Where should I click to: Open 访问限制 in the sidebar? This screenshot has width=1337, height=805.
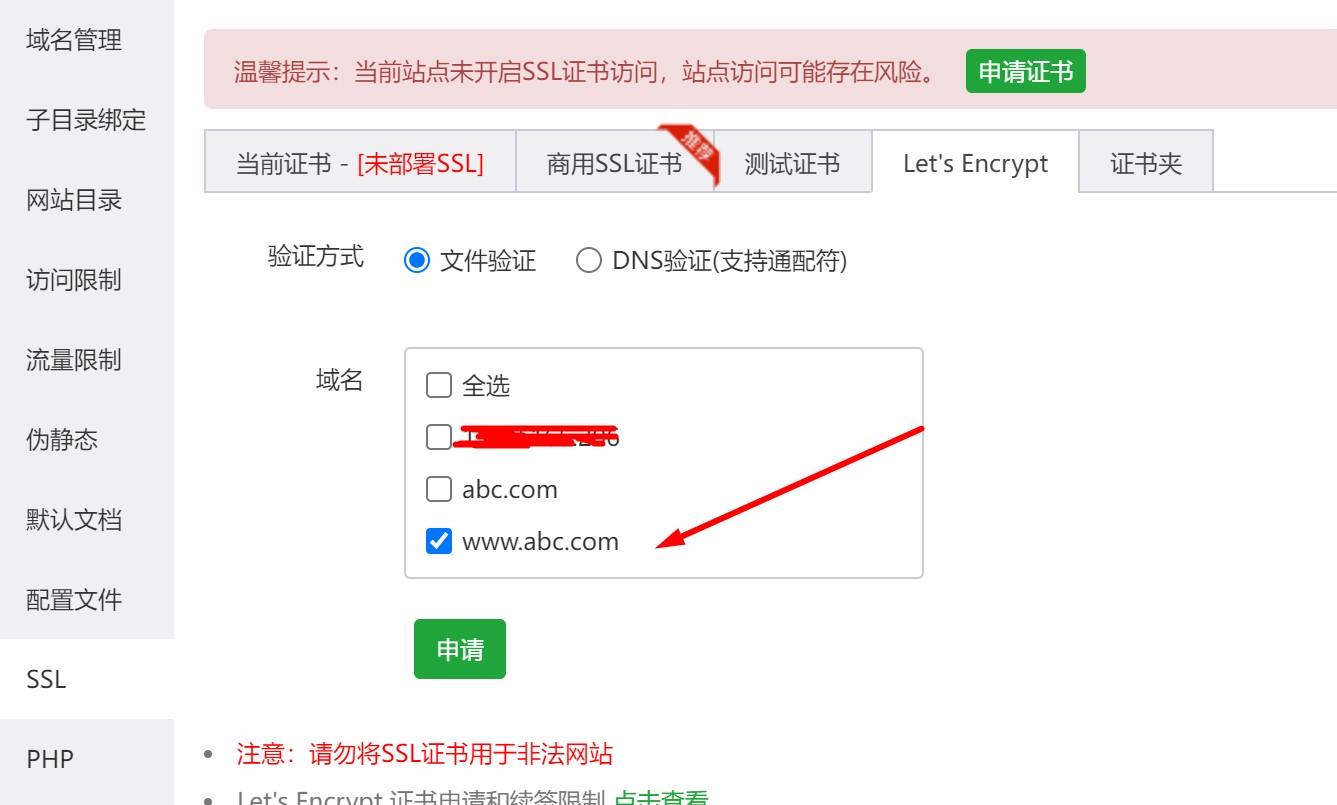pyautogui.click(x=74, y=280)
